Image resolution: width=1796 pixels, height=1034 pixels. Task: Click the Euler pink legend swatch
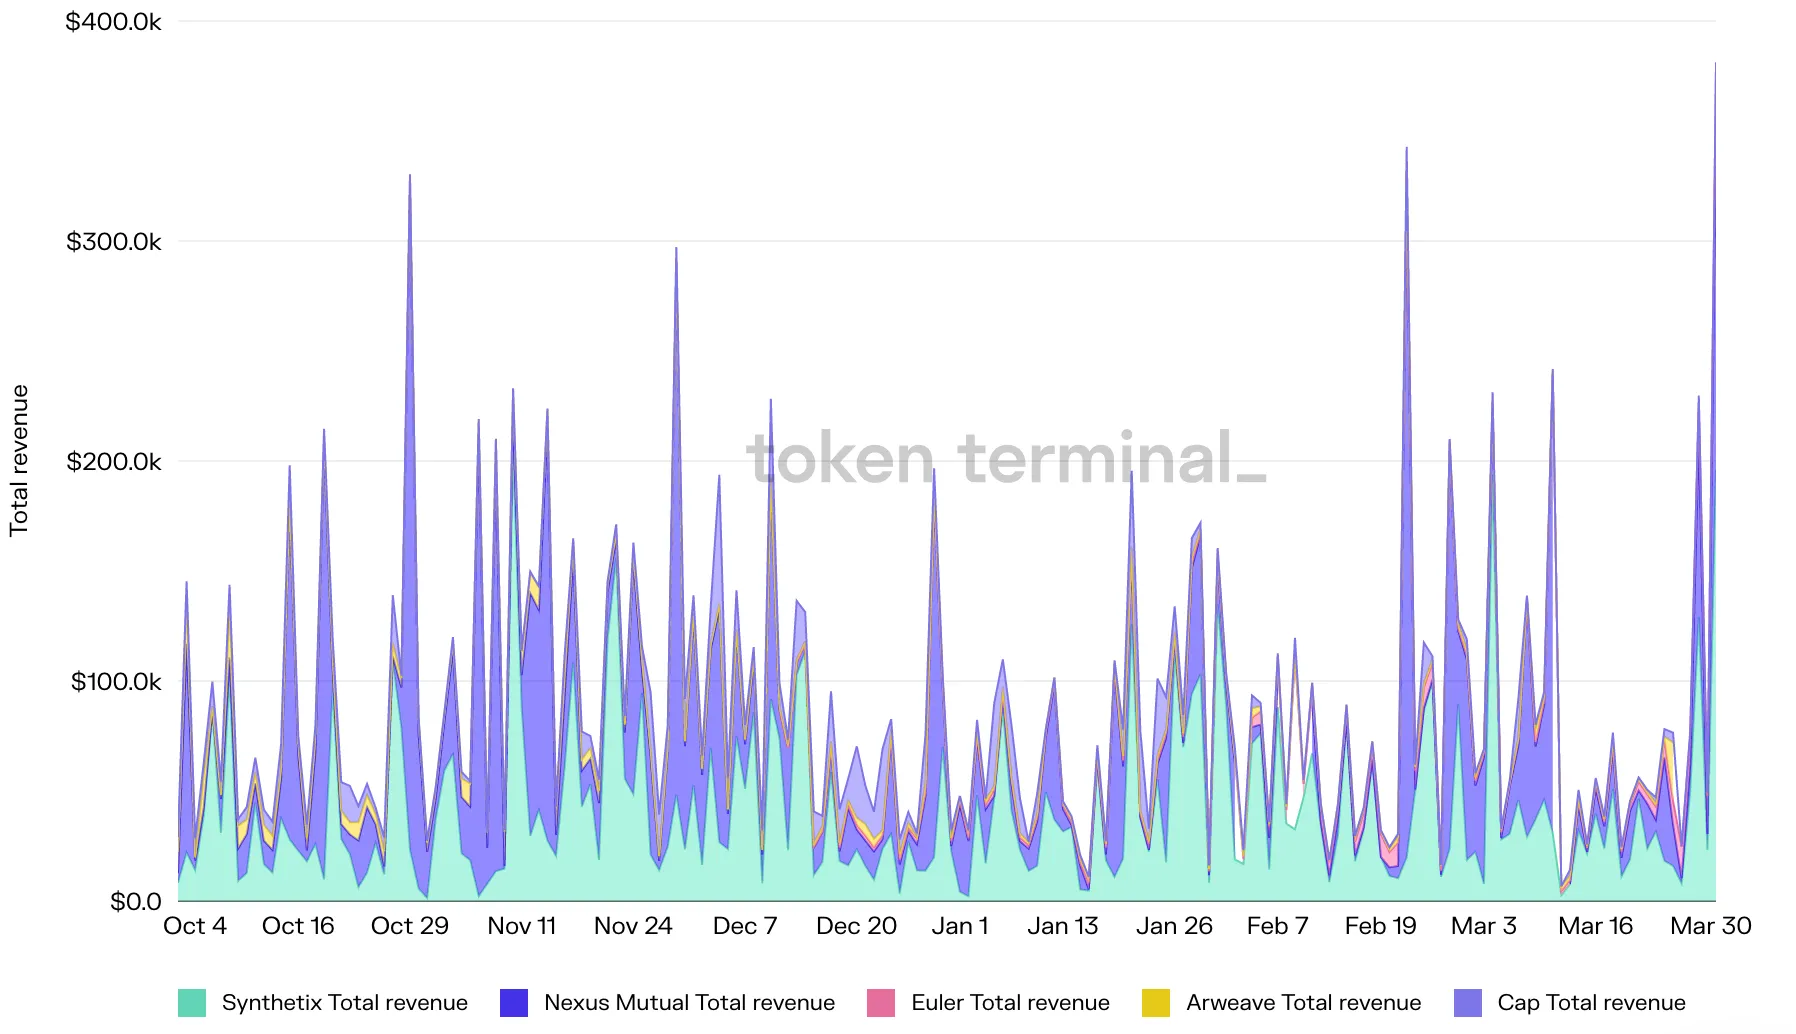coord(881,1002)
